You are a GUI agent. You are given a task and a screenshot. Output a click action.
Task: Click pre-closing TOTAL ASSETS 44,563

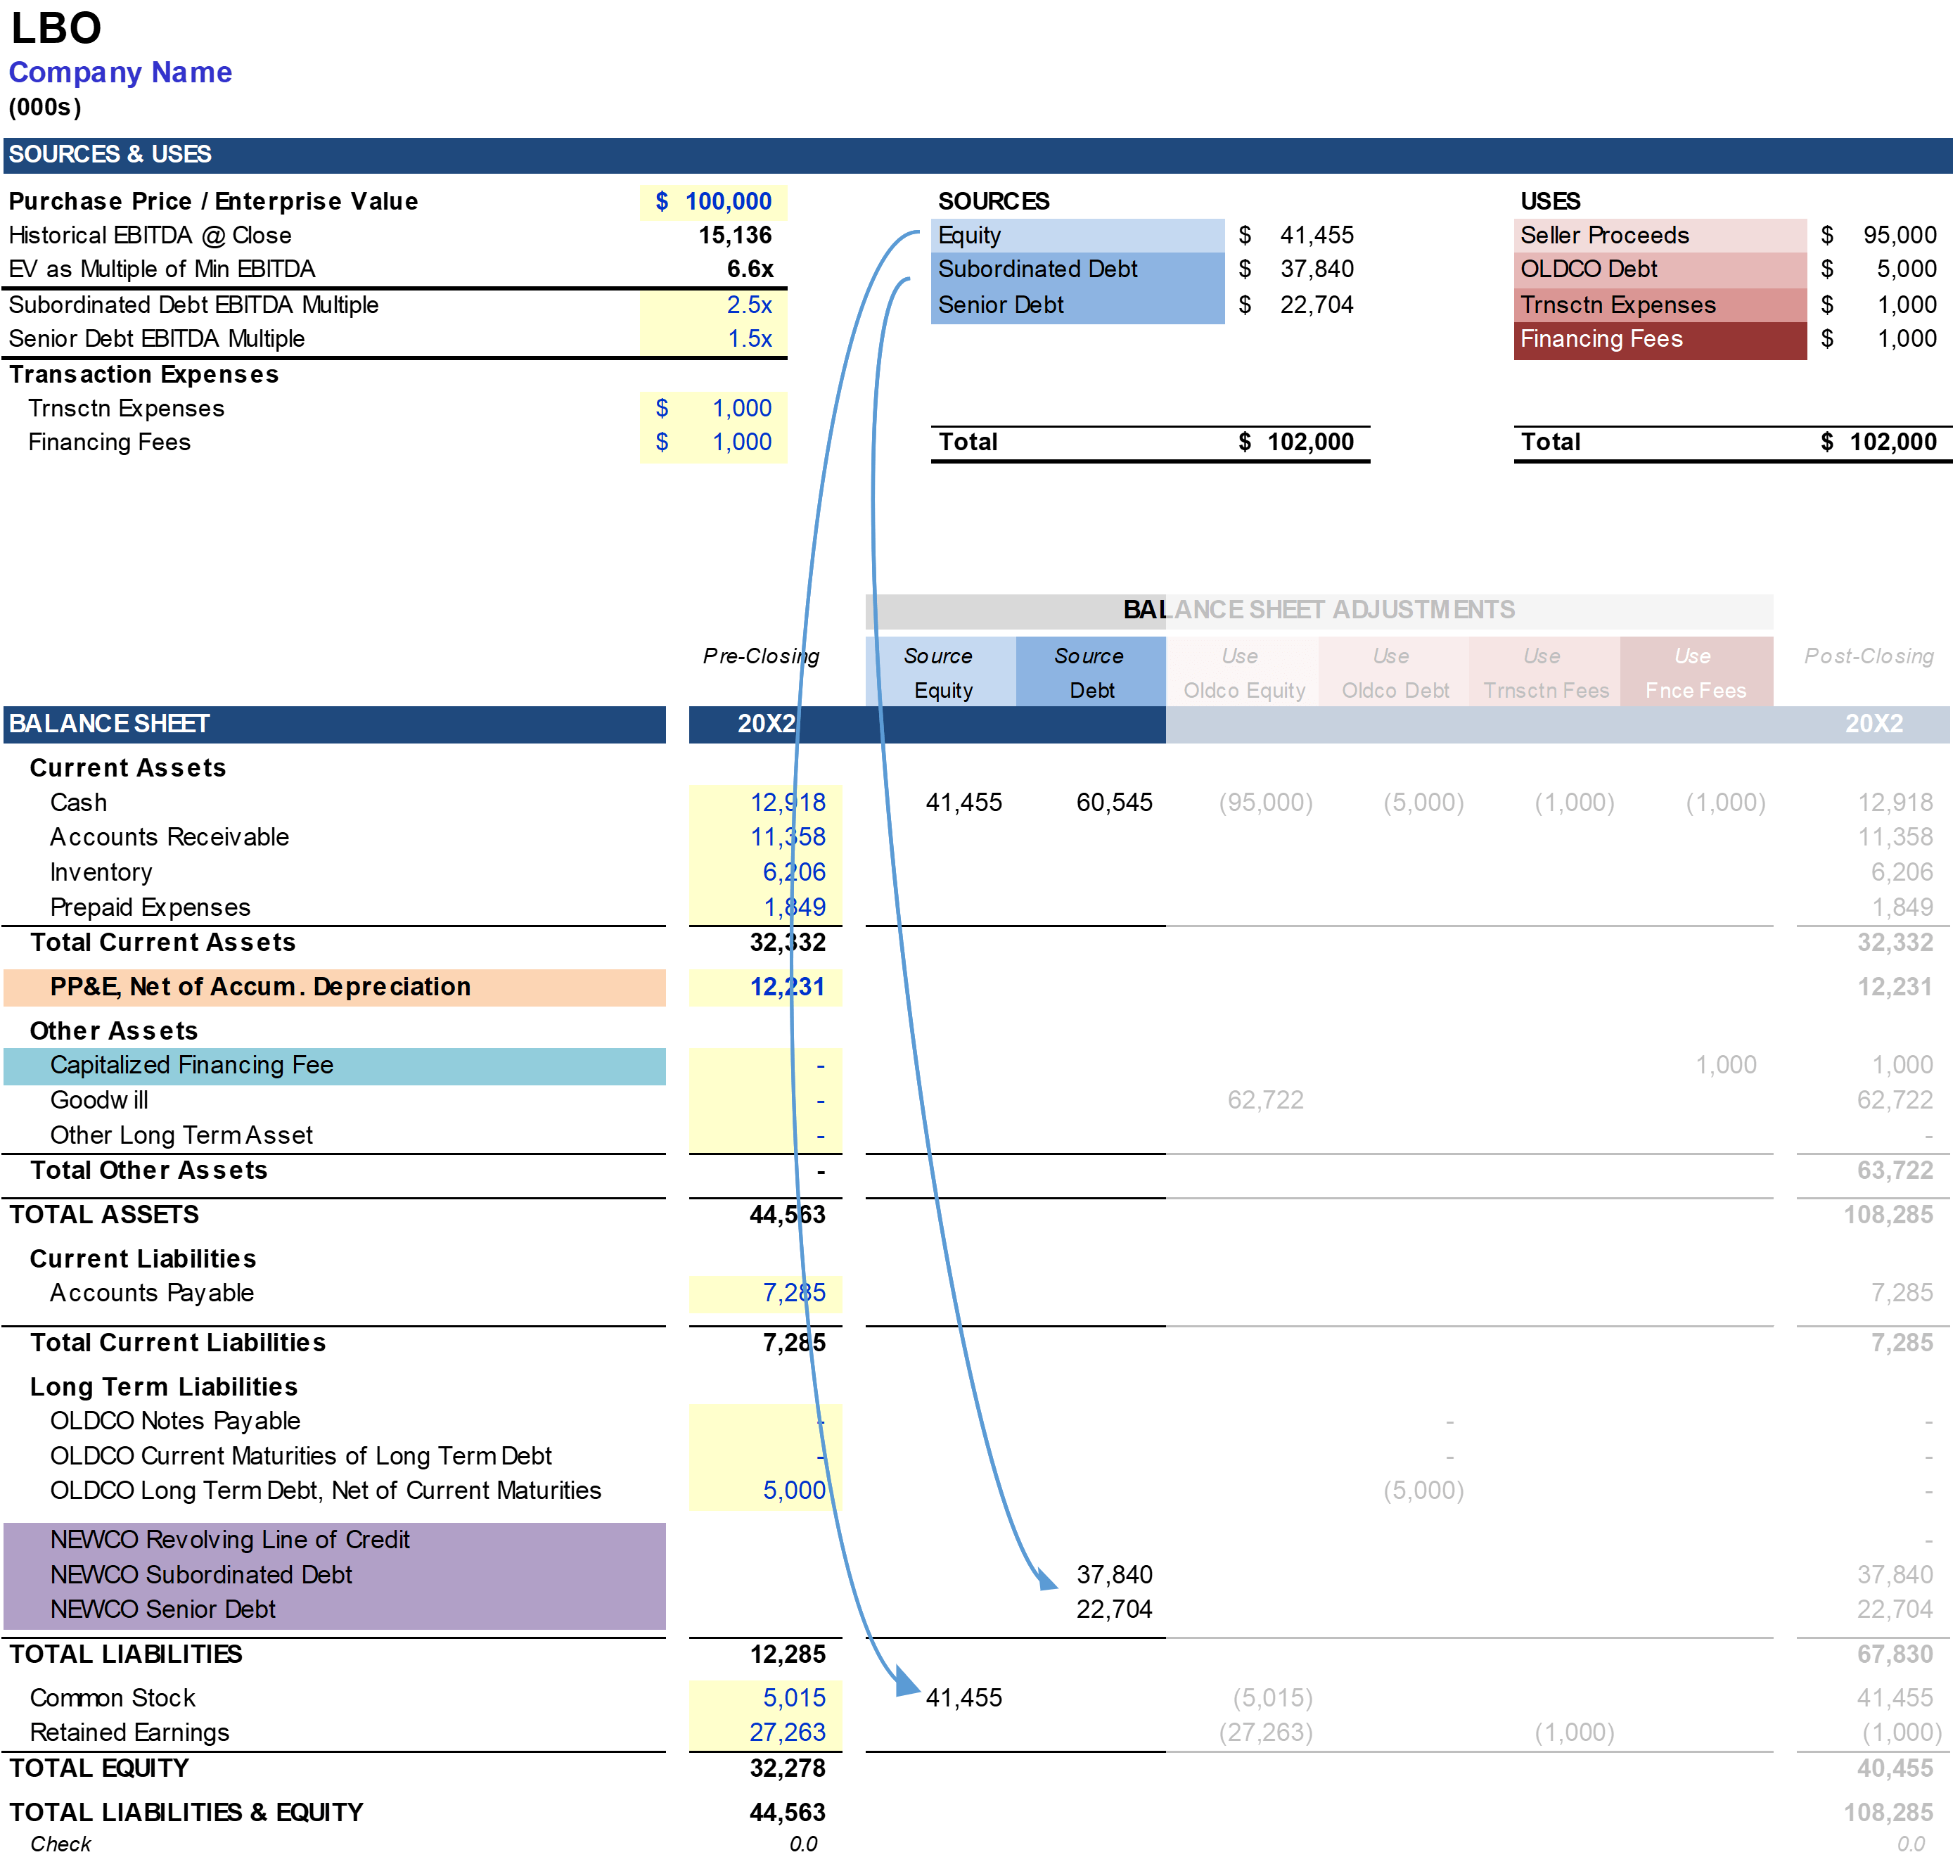787,1215
